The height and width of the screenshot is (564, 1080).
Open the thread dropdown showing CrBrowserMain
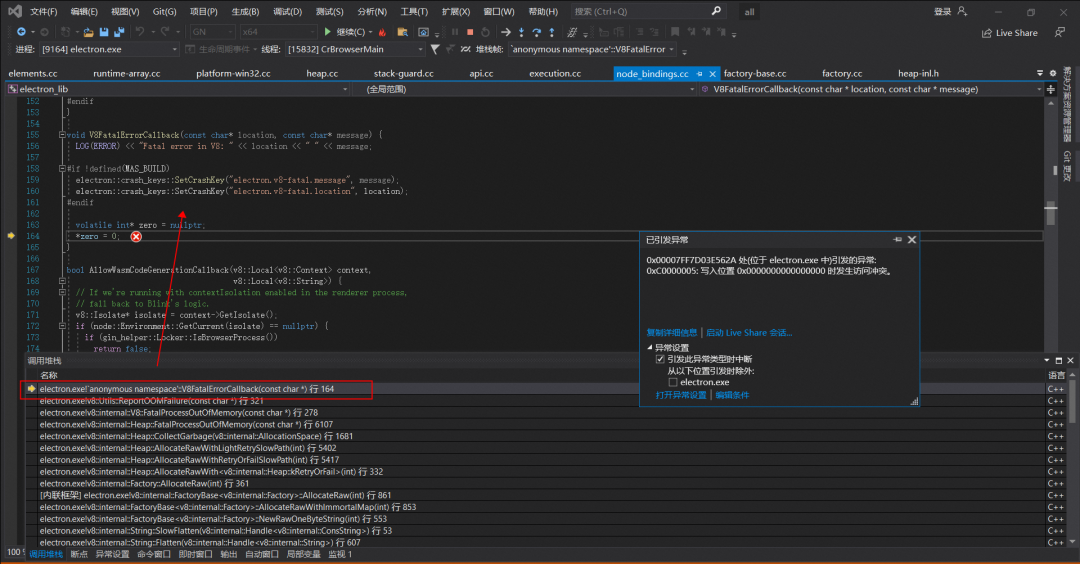(354, 49)
